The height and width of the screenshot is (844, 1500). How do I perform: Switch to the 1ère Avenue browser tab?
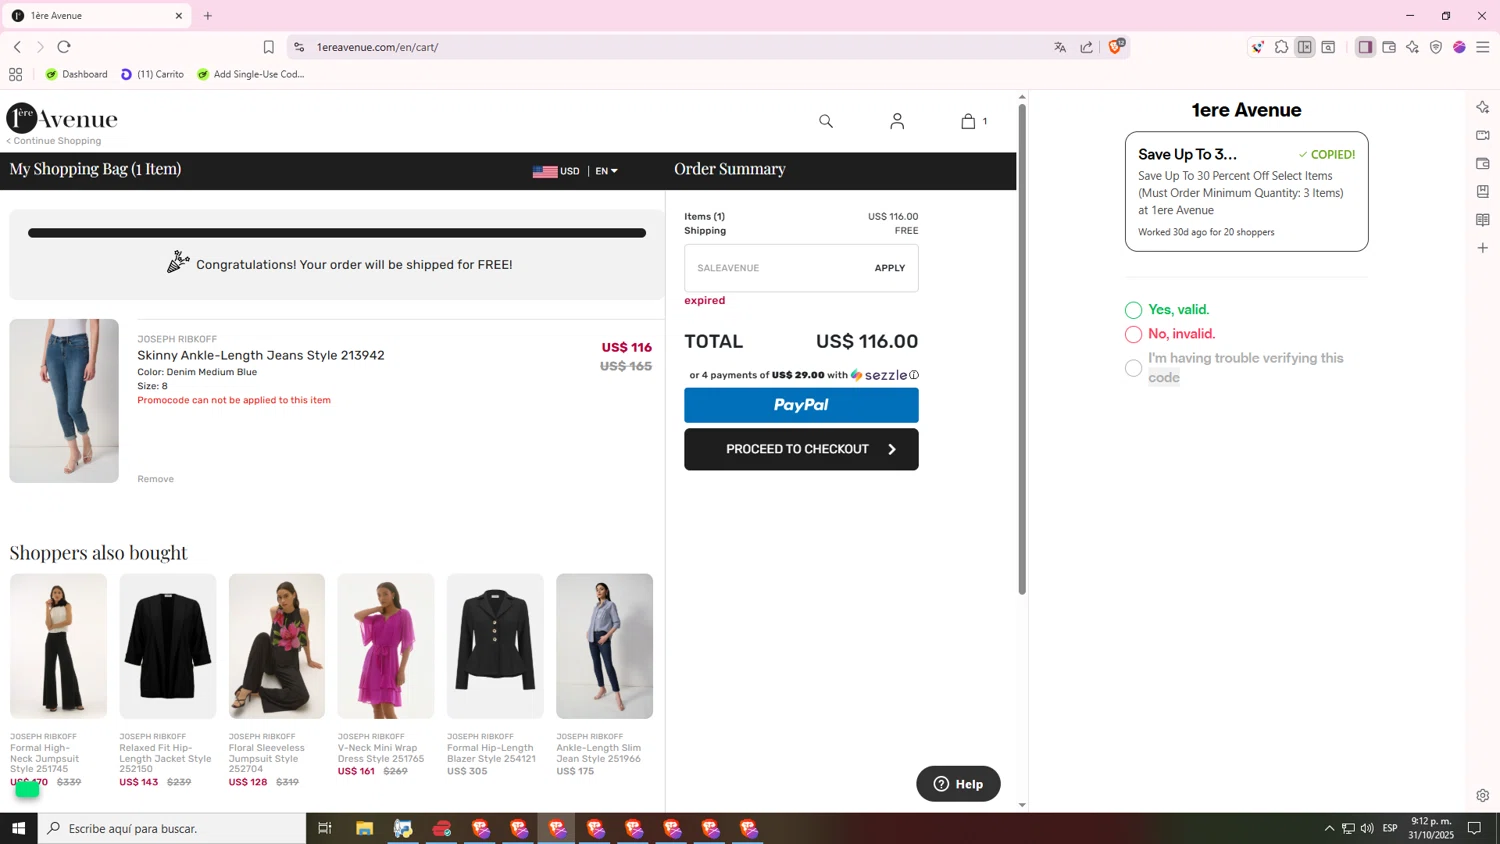coord(96,16)
